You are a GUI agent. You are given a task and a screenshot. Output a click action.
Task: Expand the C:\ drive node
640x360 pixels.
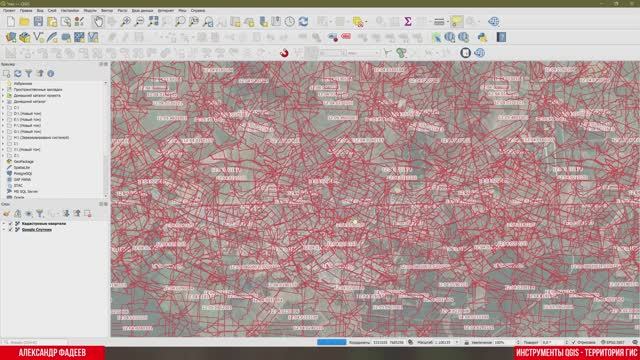coord(3,107)
